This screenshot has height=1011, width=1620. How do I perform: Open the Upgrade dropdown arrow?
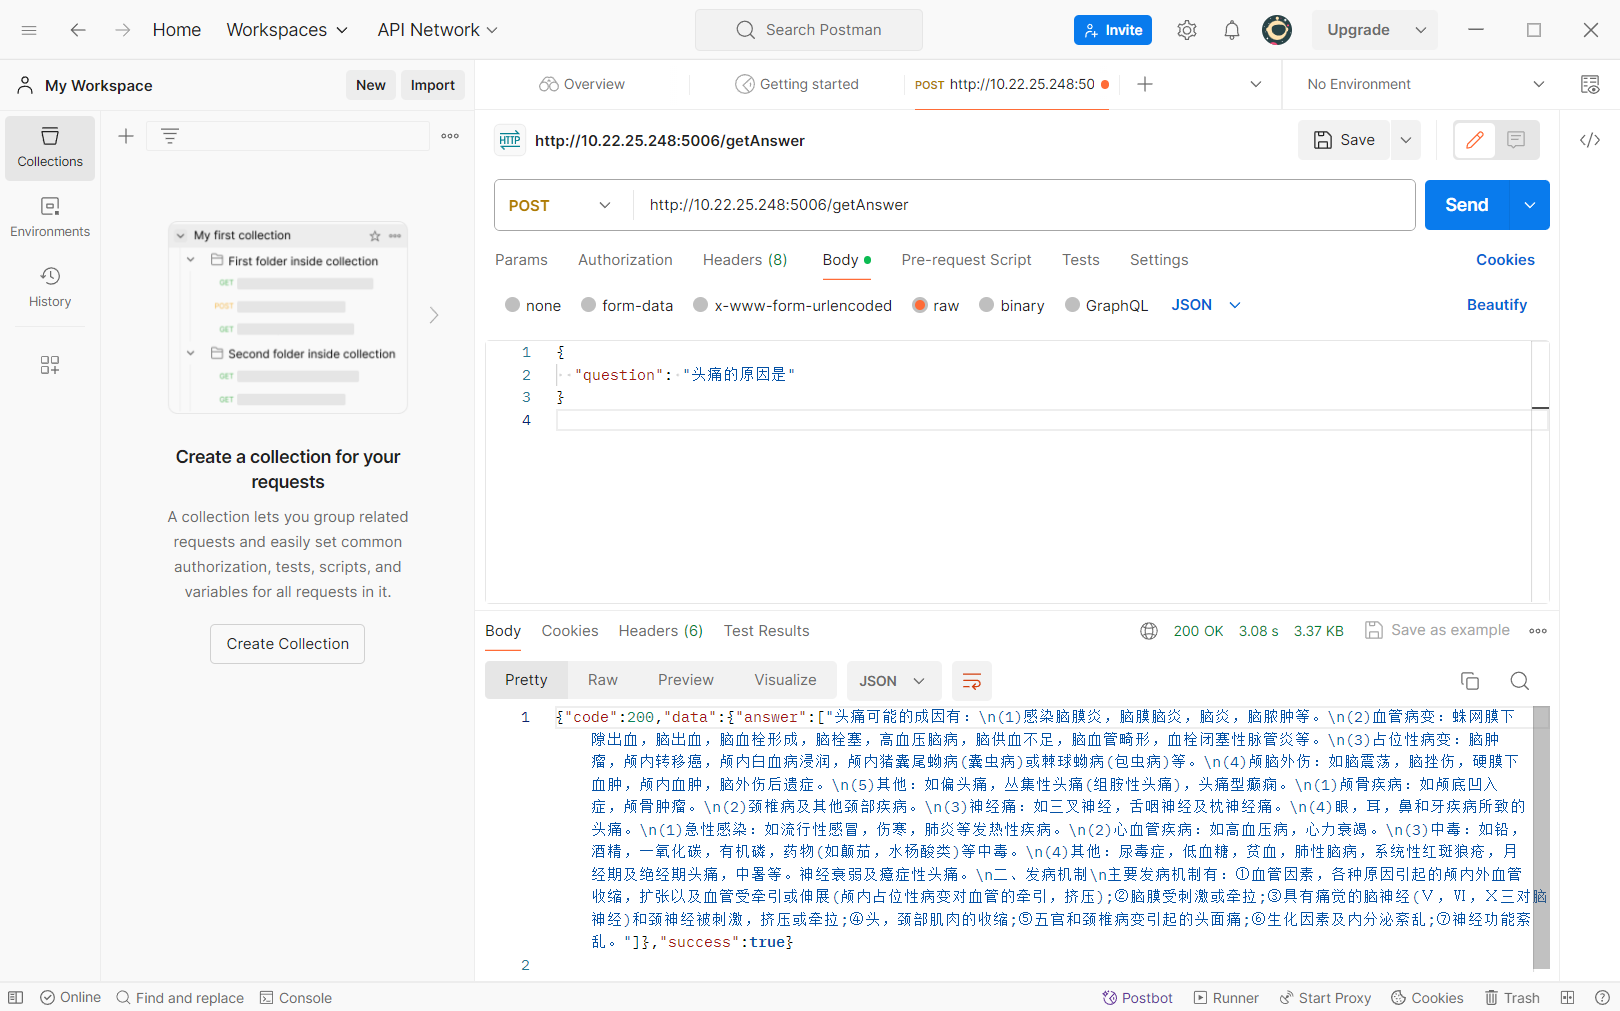point(1421,30)
